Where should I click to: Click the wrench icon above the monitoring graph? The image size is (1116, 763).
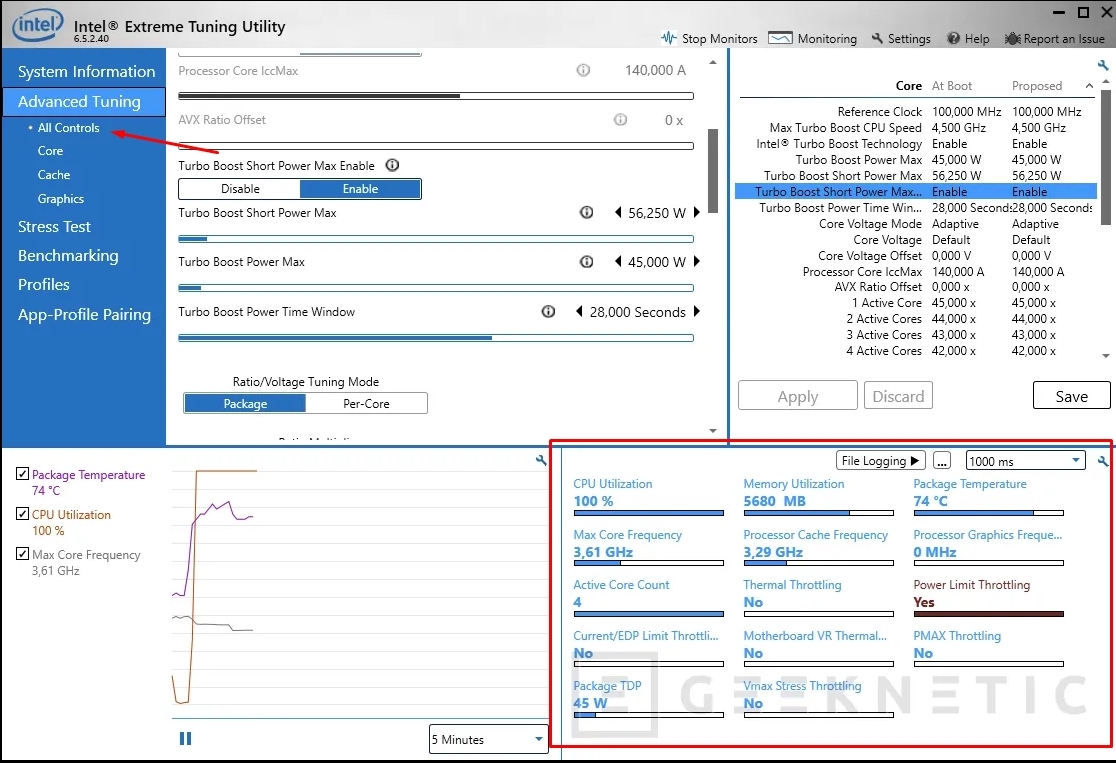pos(541,461)
